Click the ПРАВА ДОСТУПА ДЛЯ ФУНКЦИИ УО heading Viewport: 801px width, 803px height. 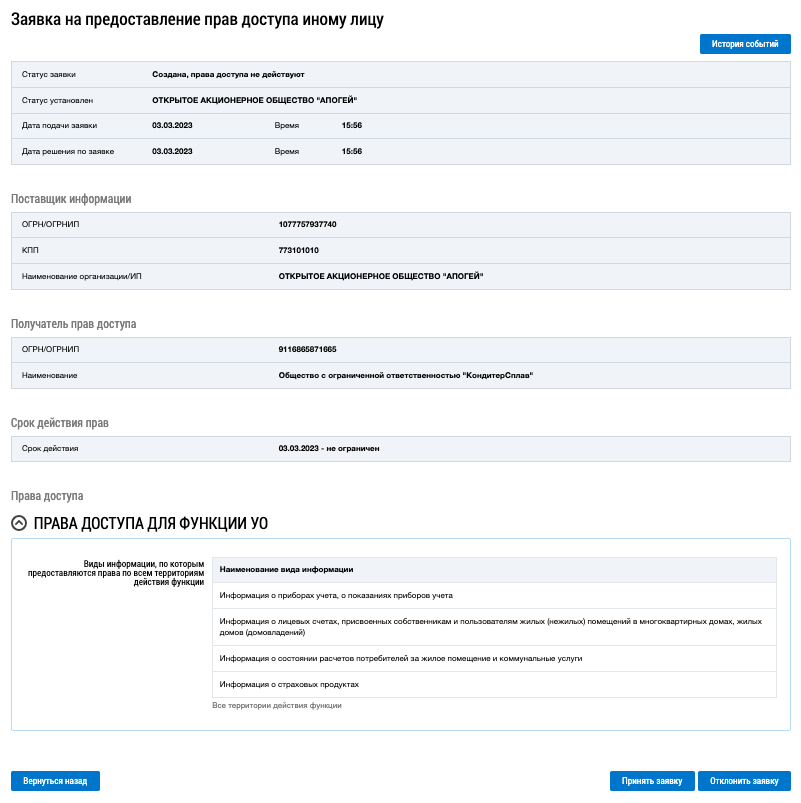[x=150, y=523]
